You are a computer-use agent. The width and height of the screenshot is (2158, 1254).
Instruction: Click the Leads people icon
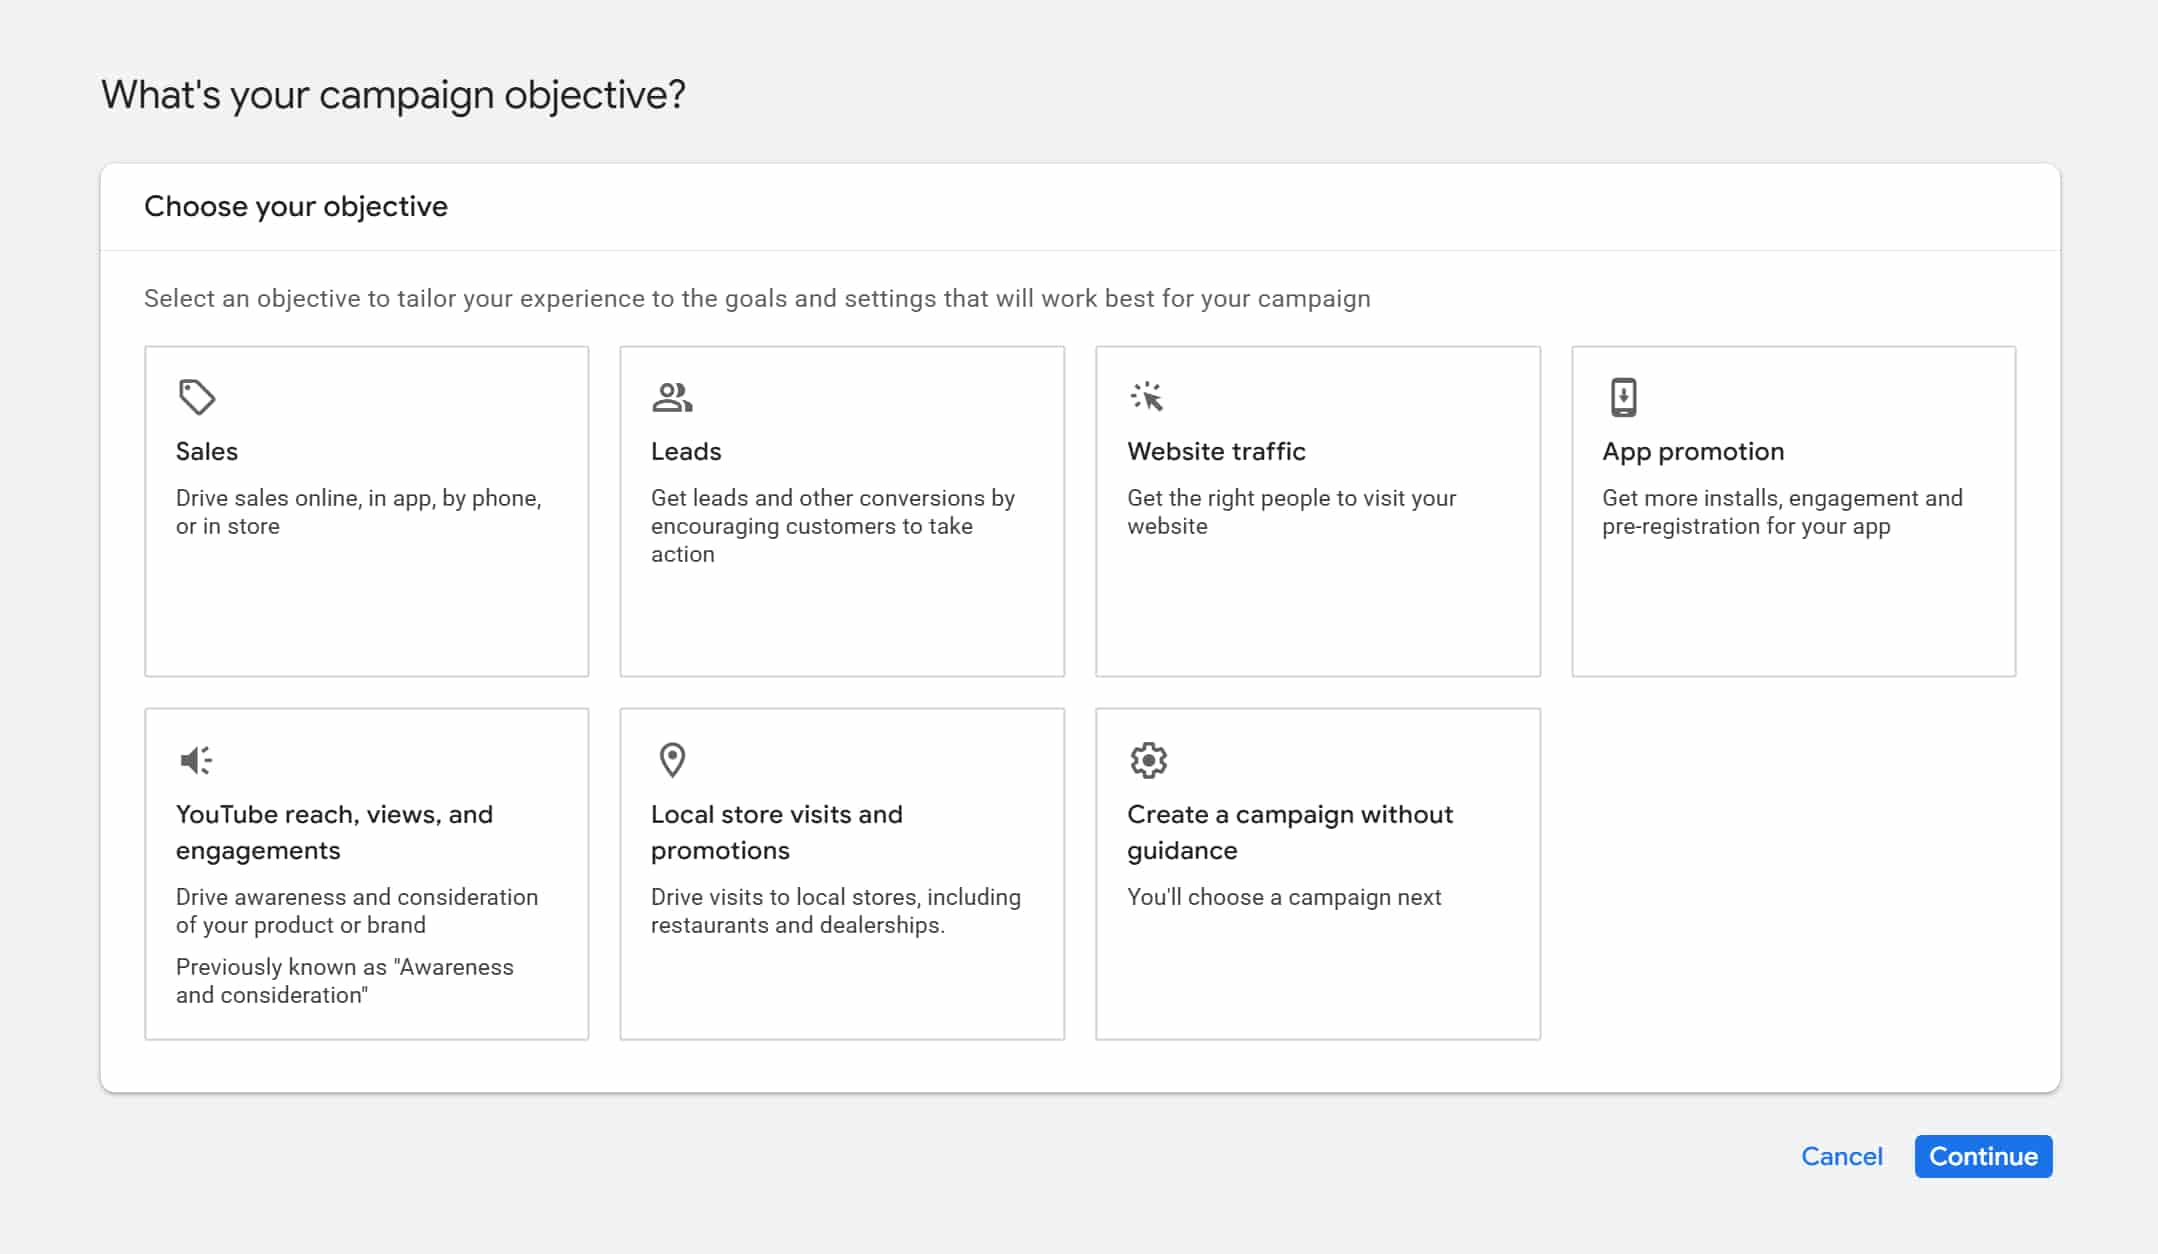pyautogui.click(x=672, y=397)
